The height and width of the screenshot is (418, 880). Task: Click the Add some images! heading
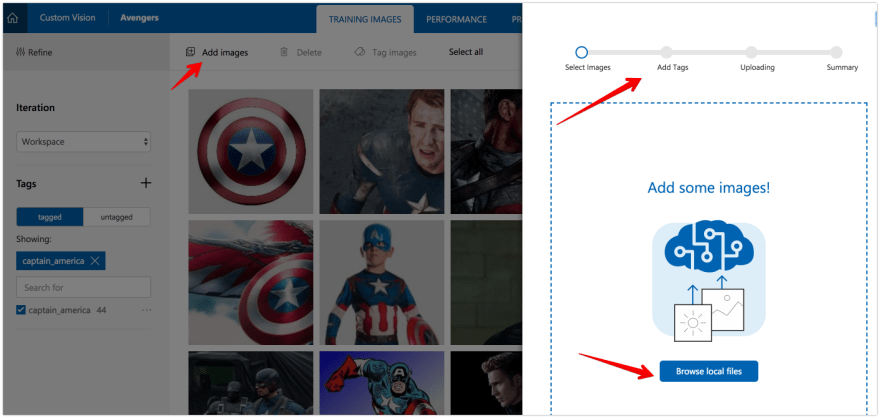point(709,187)
